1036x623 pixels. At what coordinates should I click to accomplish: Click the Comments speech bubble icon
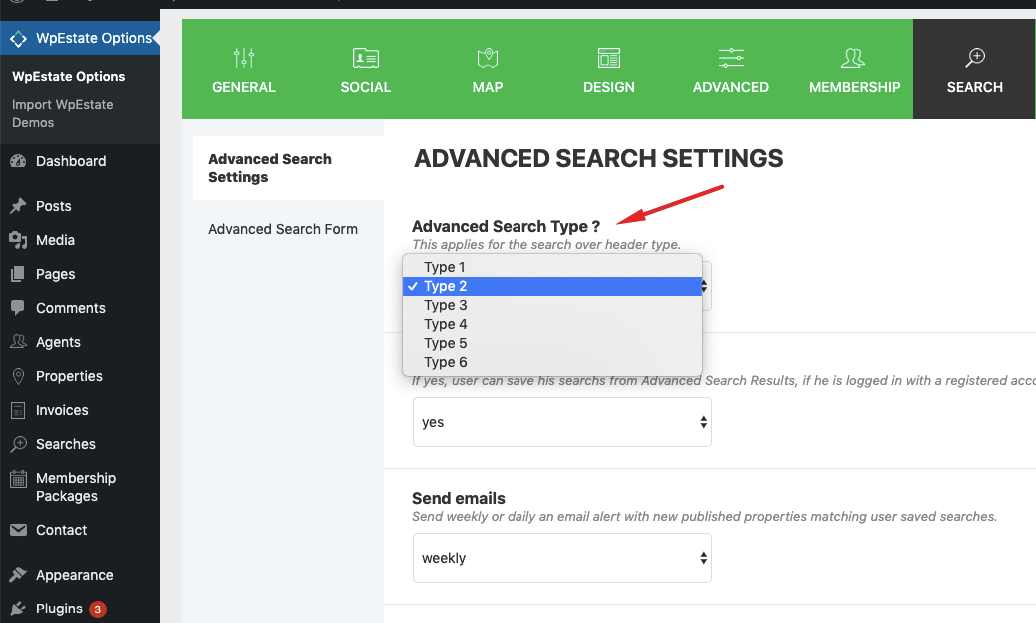(18, 308)
